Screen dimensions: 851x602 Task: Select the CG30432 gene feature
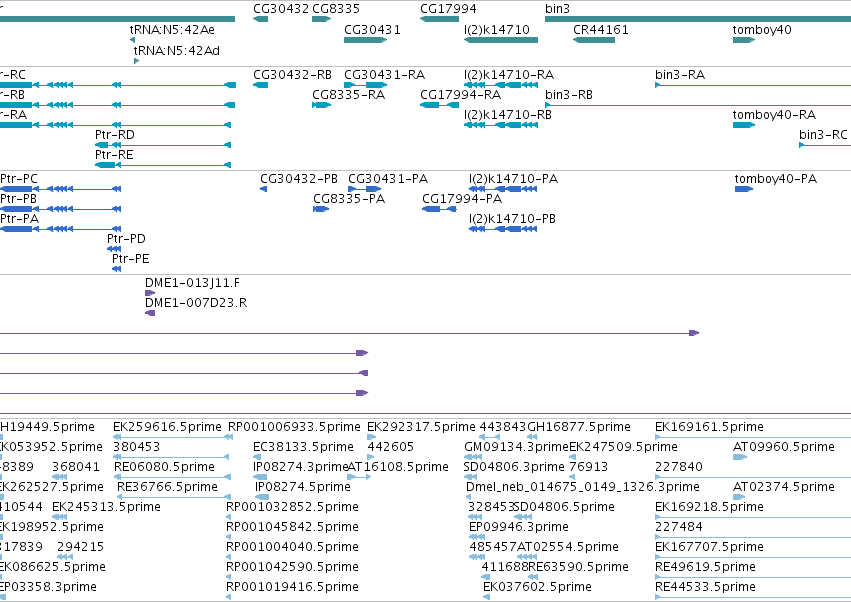tap(261, 19)
